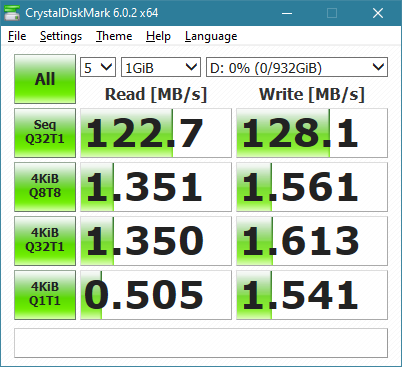Click the Read [MB/s] column header

pyautogui.click(x=156, y=94)
